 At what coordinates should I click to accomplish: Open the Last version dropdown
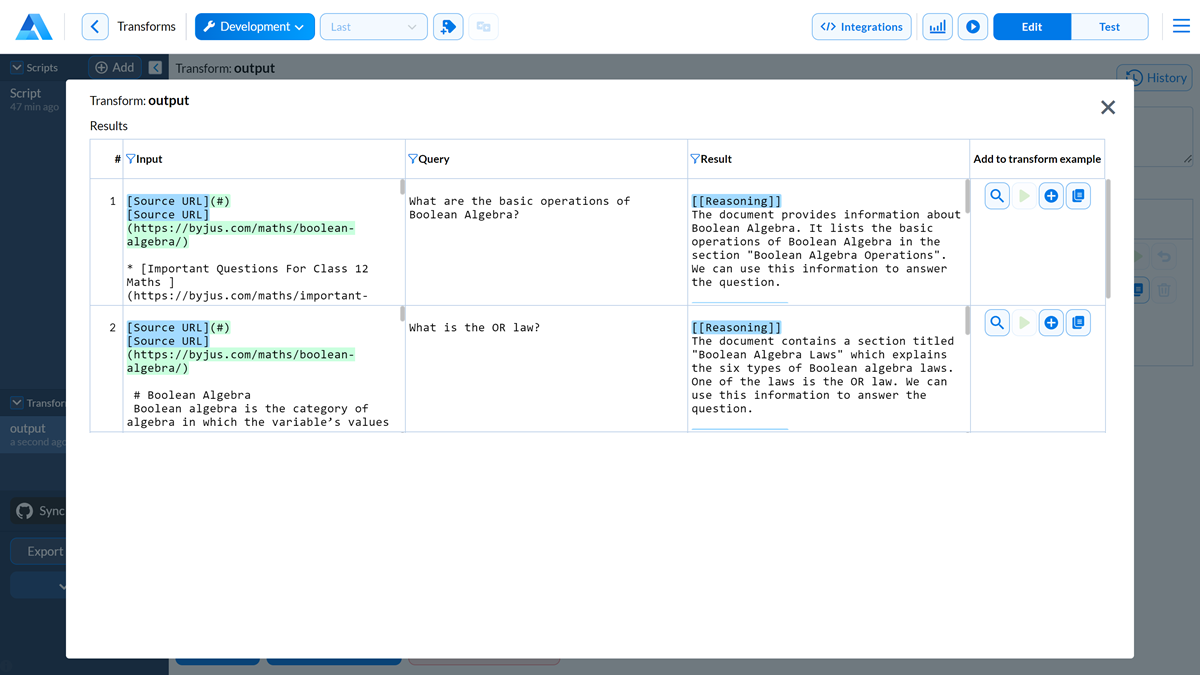point(373,26)
